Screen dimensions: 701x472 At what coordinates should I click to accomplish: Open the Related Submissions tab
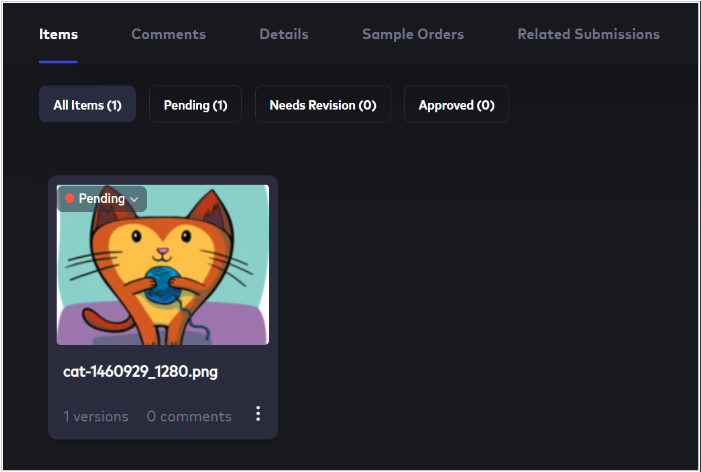point(588,34)
